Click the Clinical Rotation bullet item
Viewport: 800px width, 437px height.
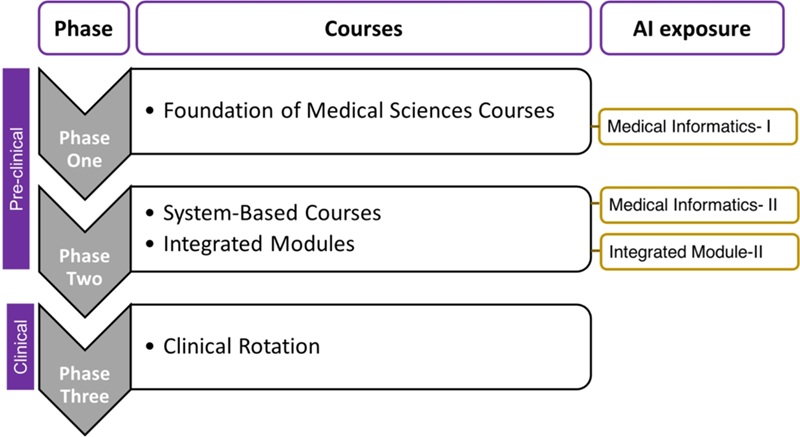coord(233,346)
